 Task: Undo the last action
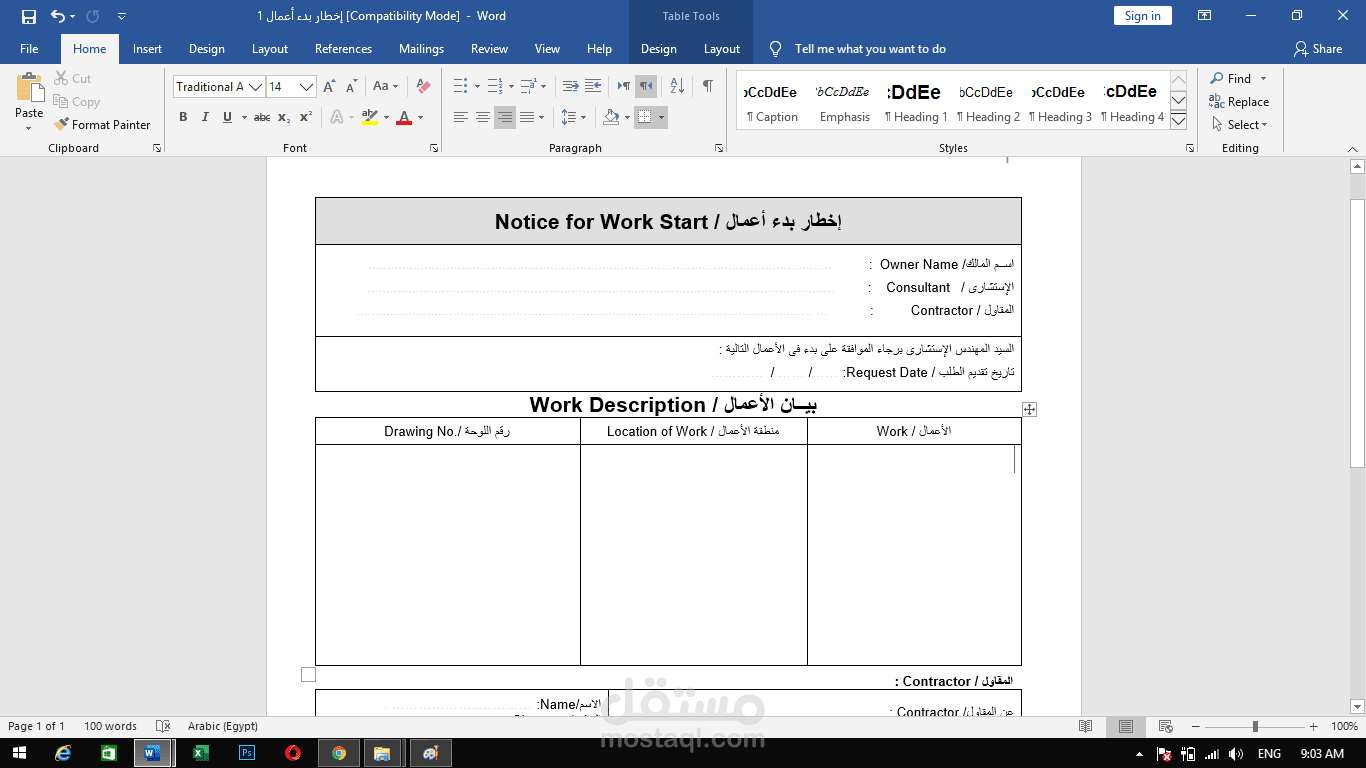point(57,16)
